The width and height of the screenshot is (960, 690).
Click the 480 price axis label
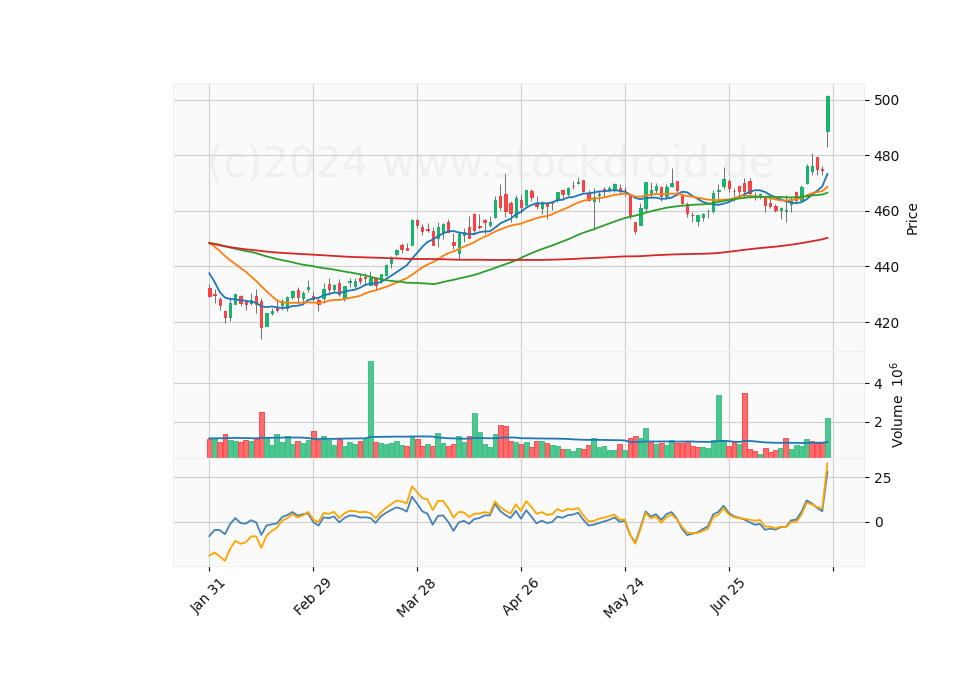(x=886, y=156)
